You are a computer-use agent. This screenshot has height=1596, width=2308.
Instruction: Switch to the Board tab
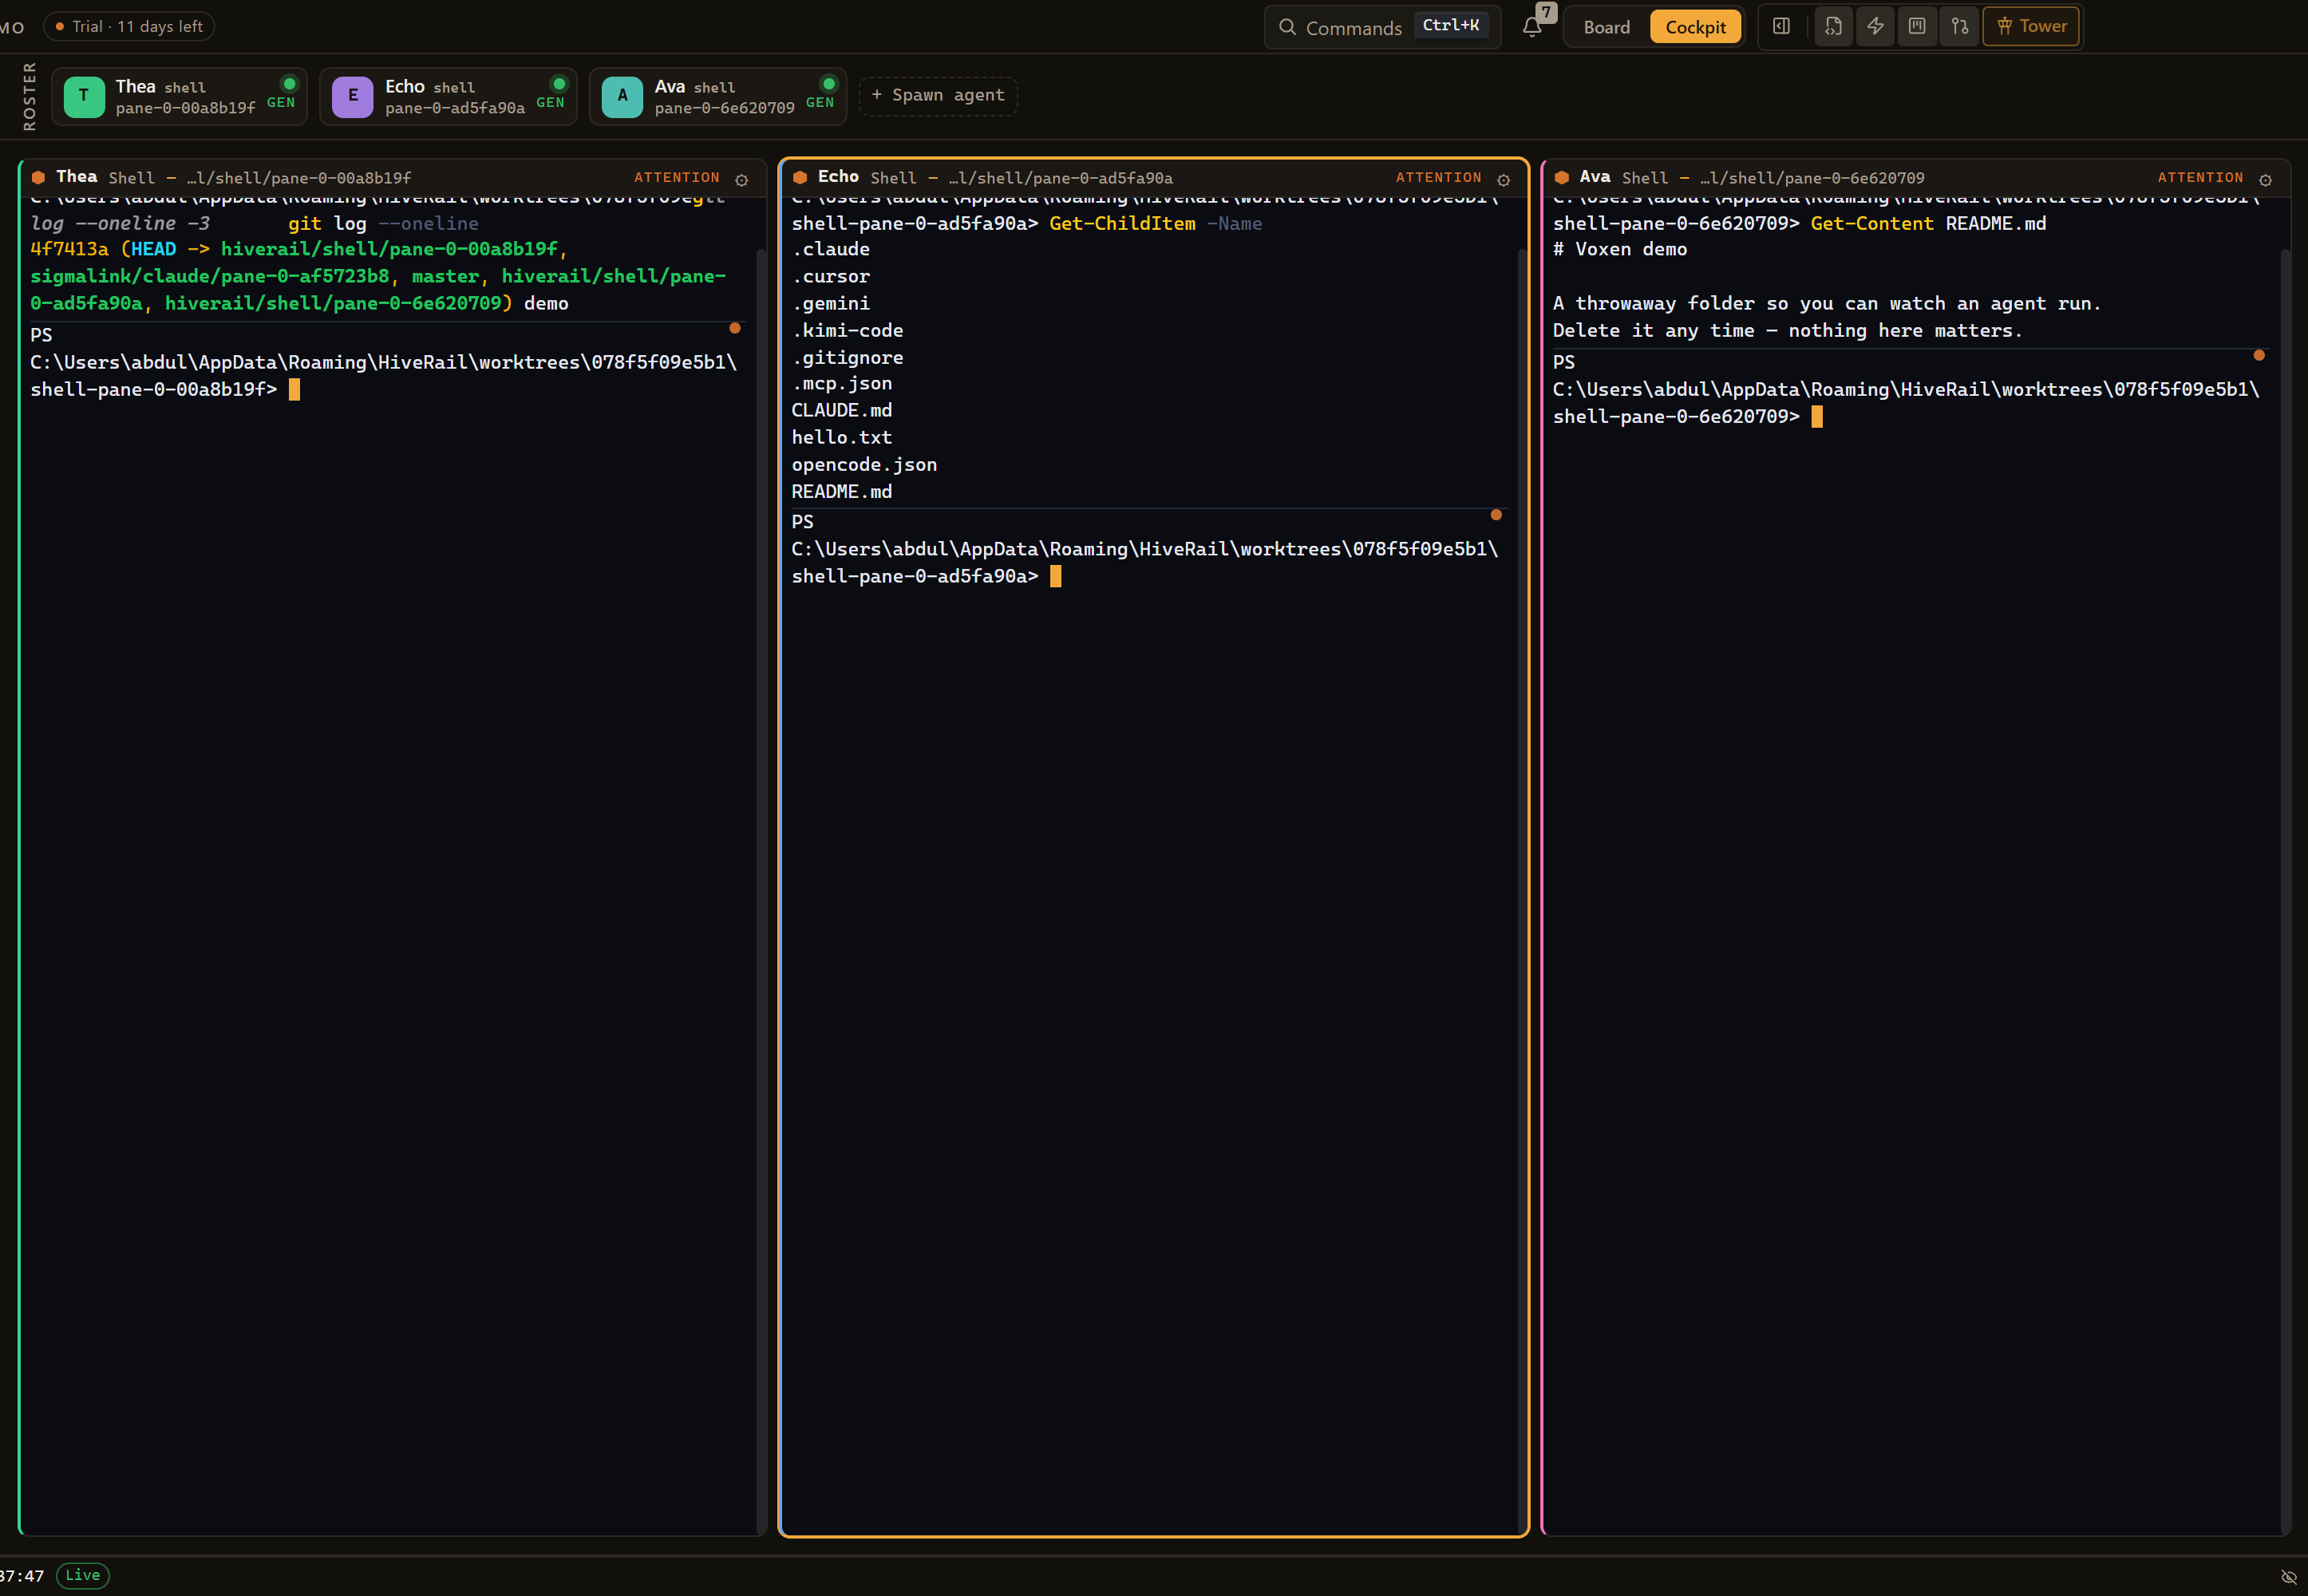click(x=1606, y=27)
